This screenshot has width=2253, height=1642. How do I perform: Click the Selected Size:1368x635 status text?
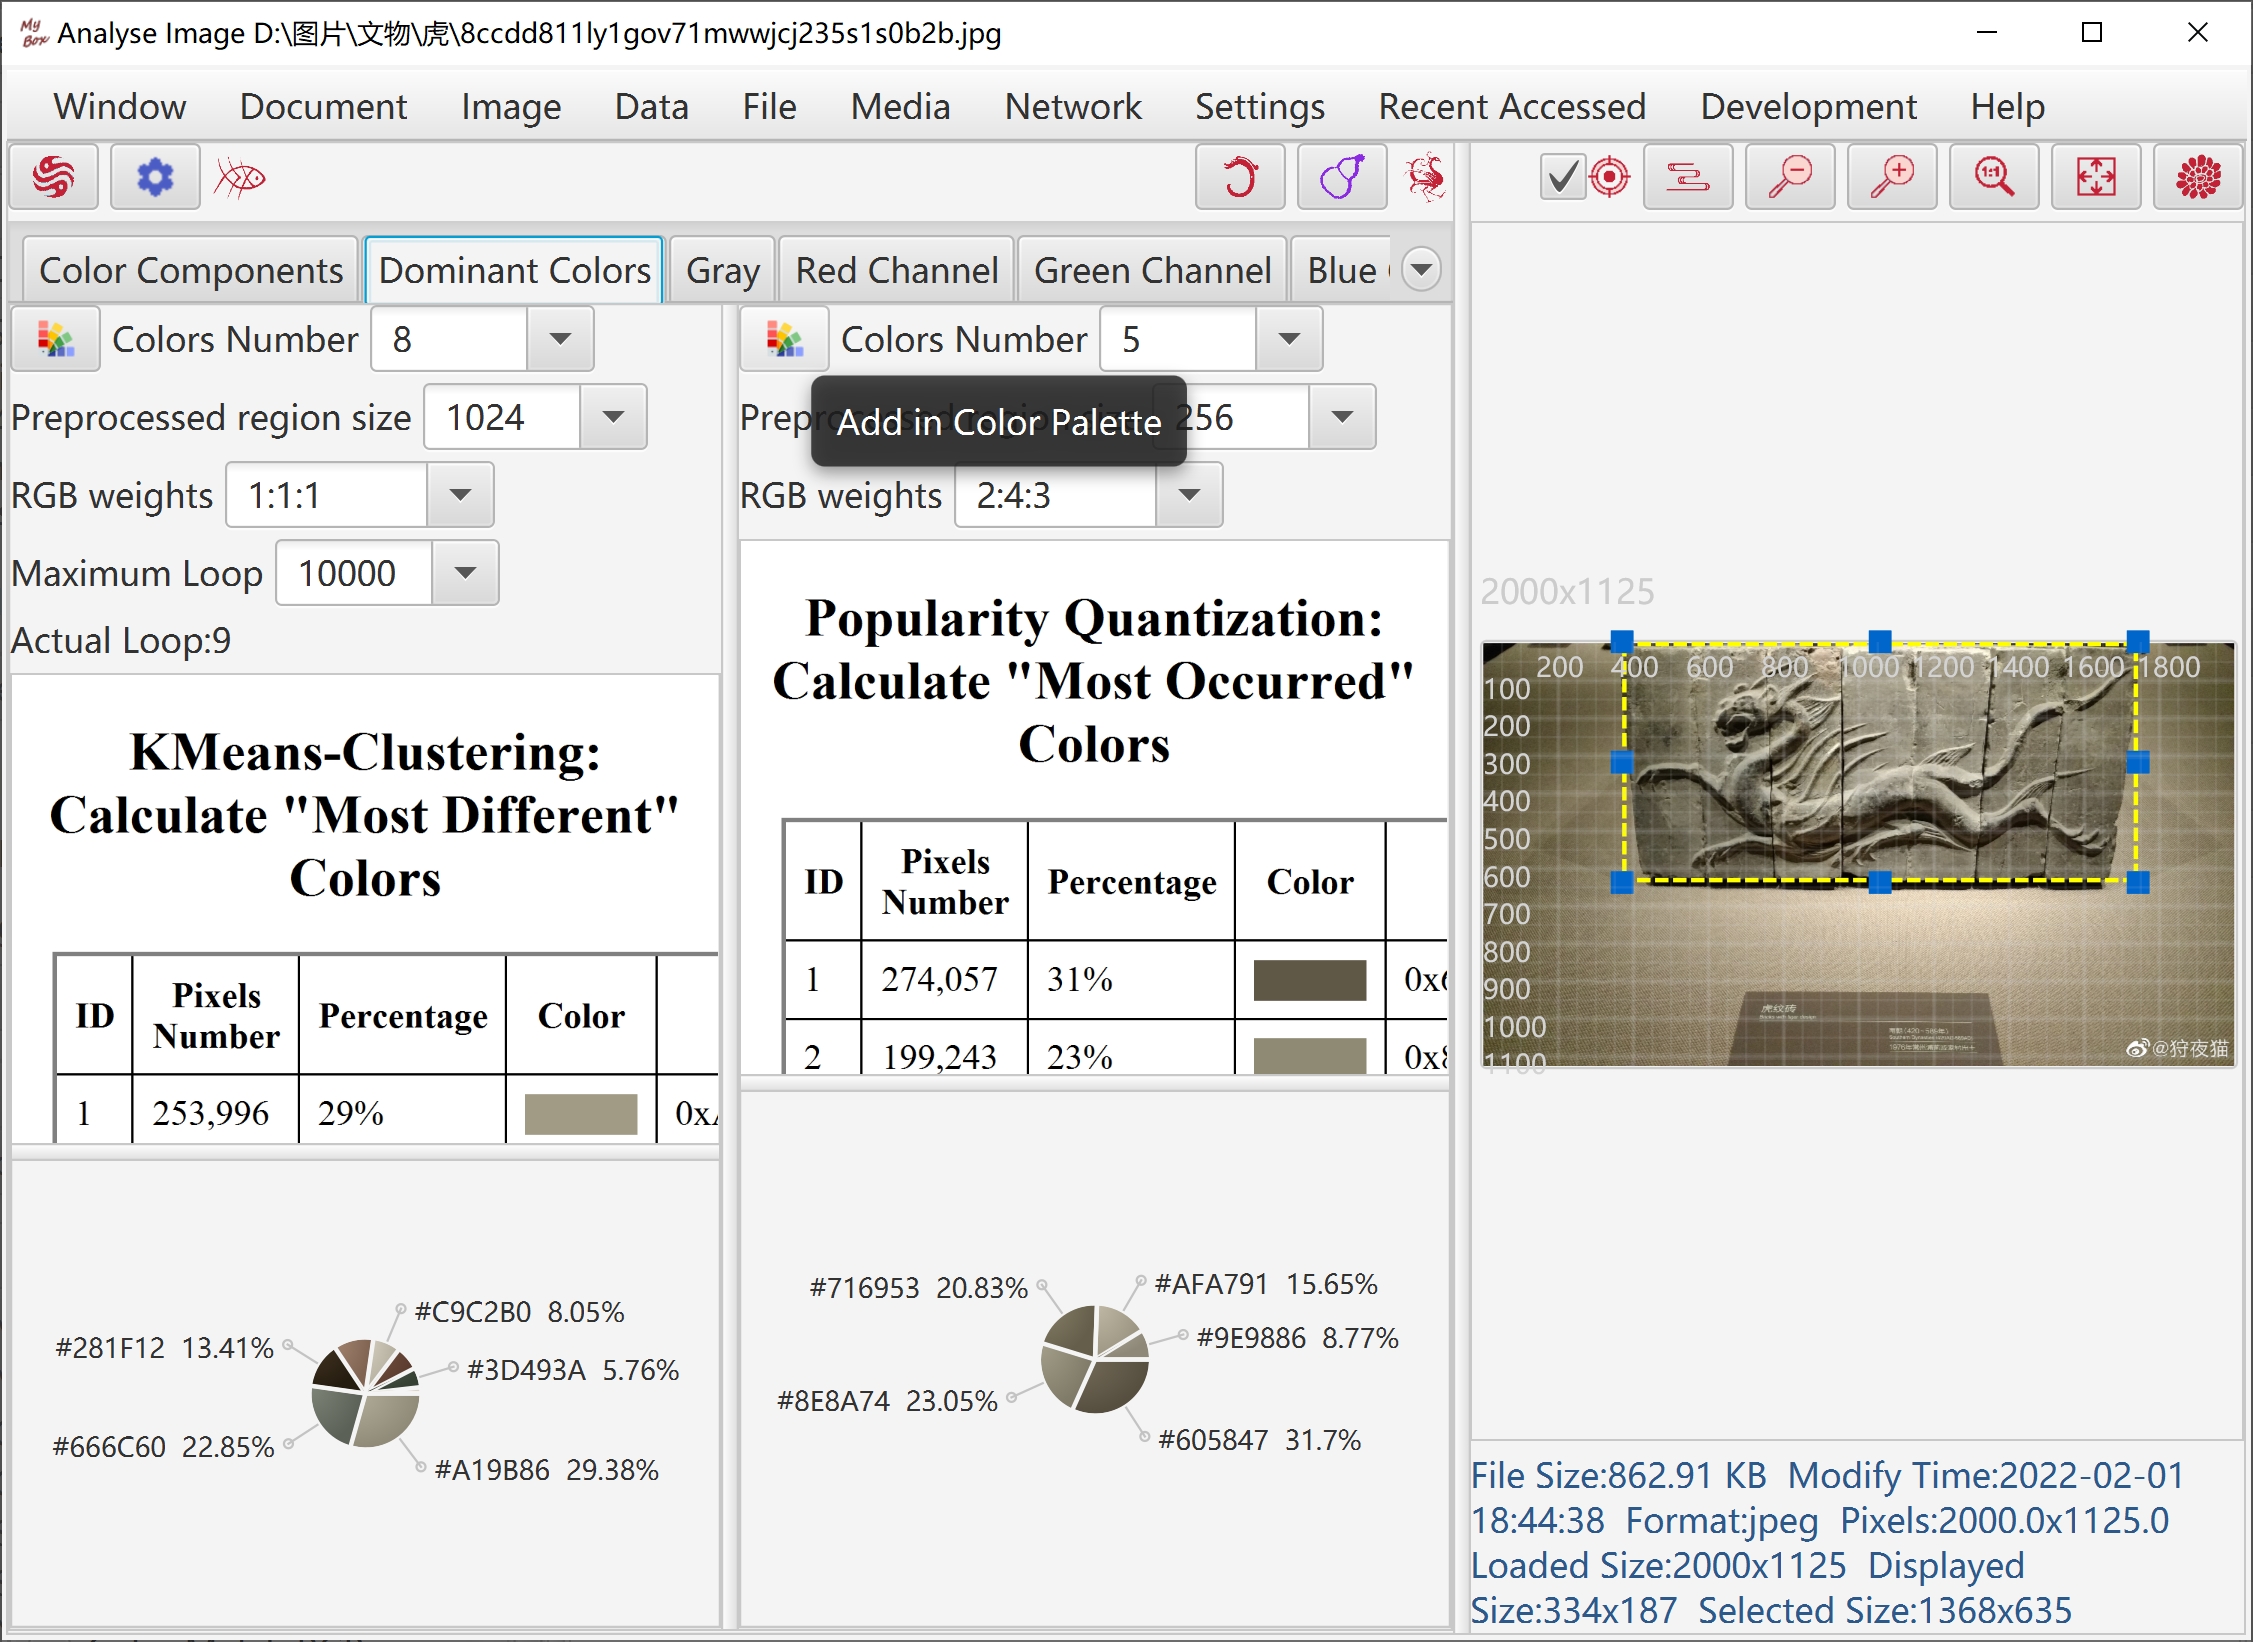(1885, 1610)
